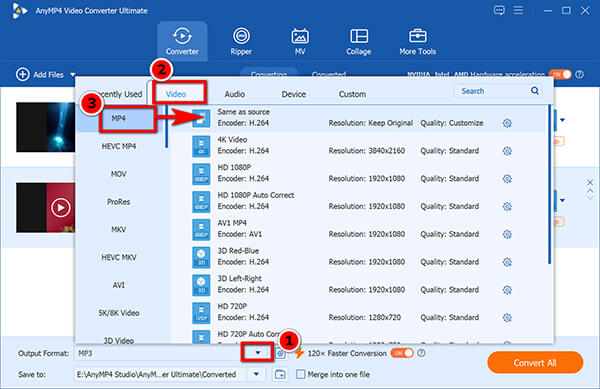Open settings gear for 3D Left-Right

click(507, 290)
